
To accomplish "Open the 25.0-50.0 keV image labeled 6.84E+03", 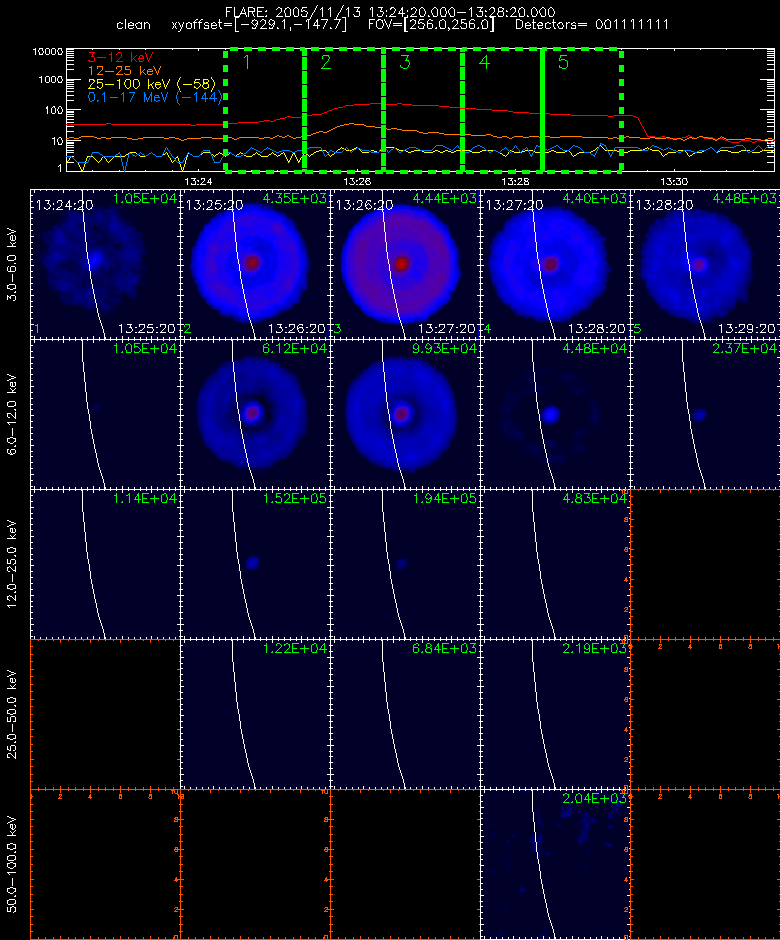I will (x=405, y=714).
